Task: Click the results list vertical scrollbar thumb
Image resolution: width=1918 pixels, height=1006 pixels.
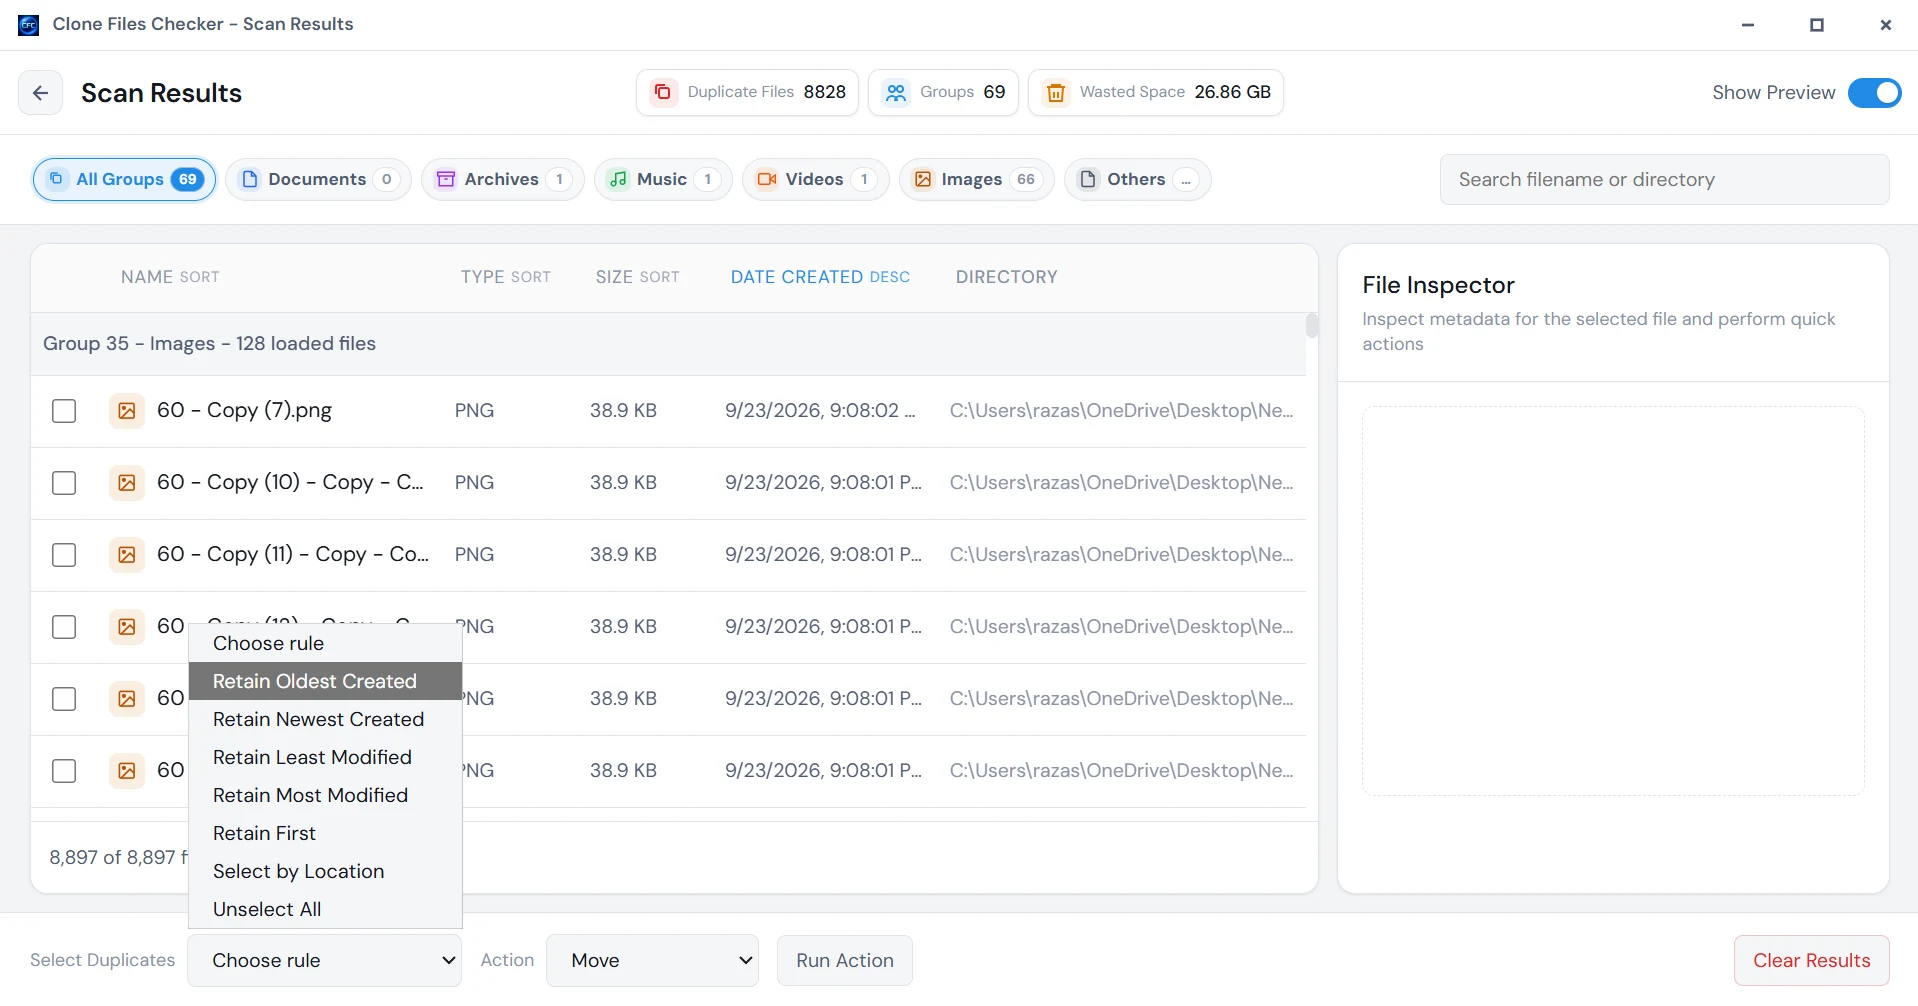Action: coord(1312,326)
